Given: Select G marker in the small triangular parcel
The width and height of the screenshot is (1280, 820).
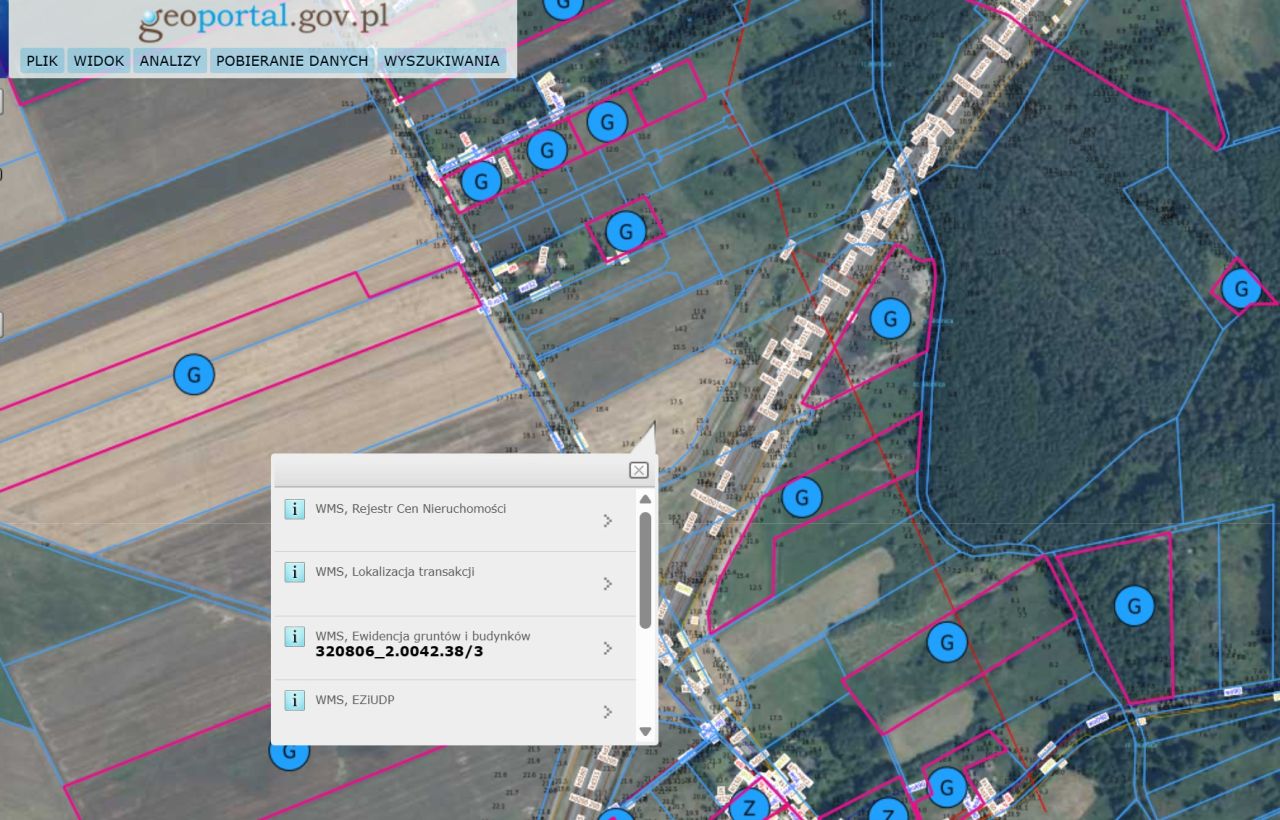Looking at the screenshot, I should [x=1241, y=289].
